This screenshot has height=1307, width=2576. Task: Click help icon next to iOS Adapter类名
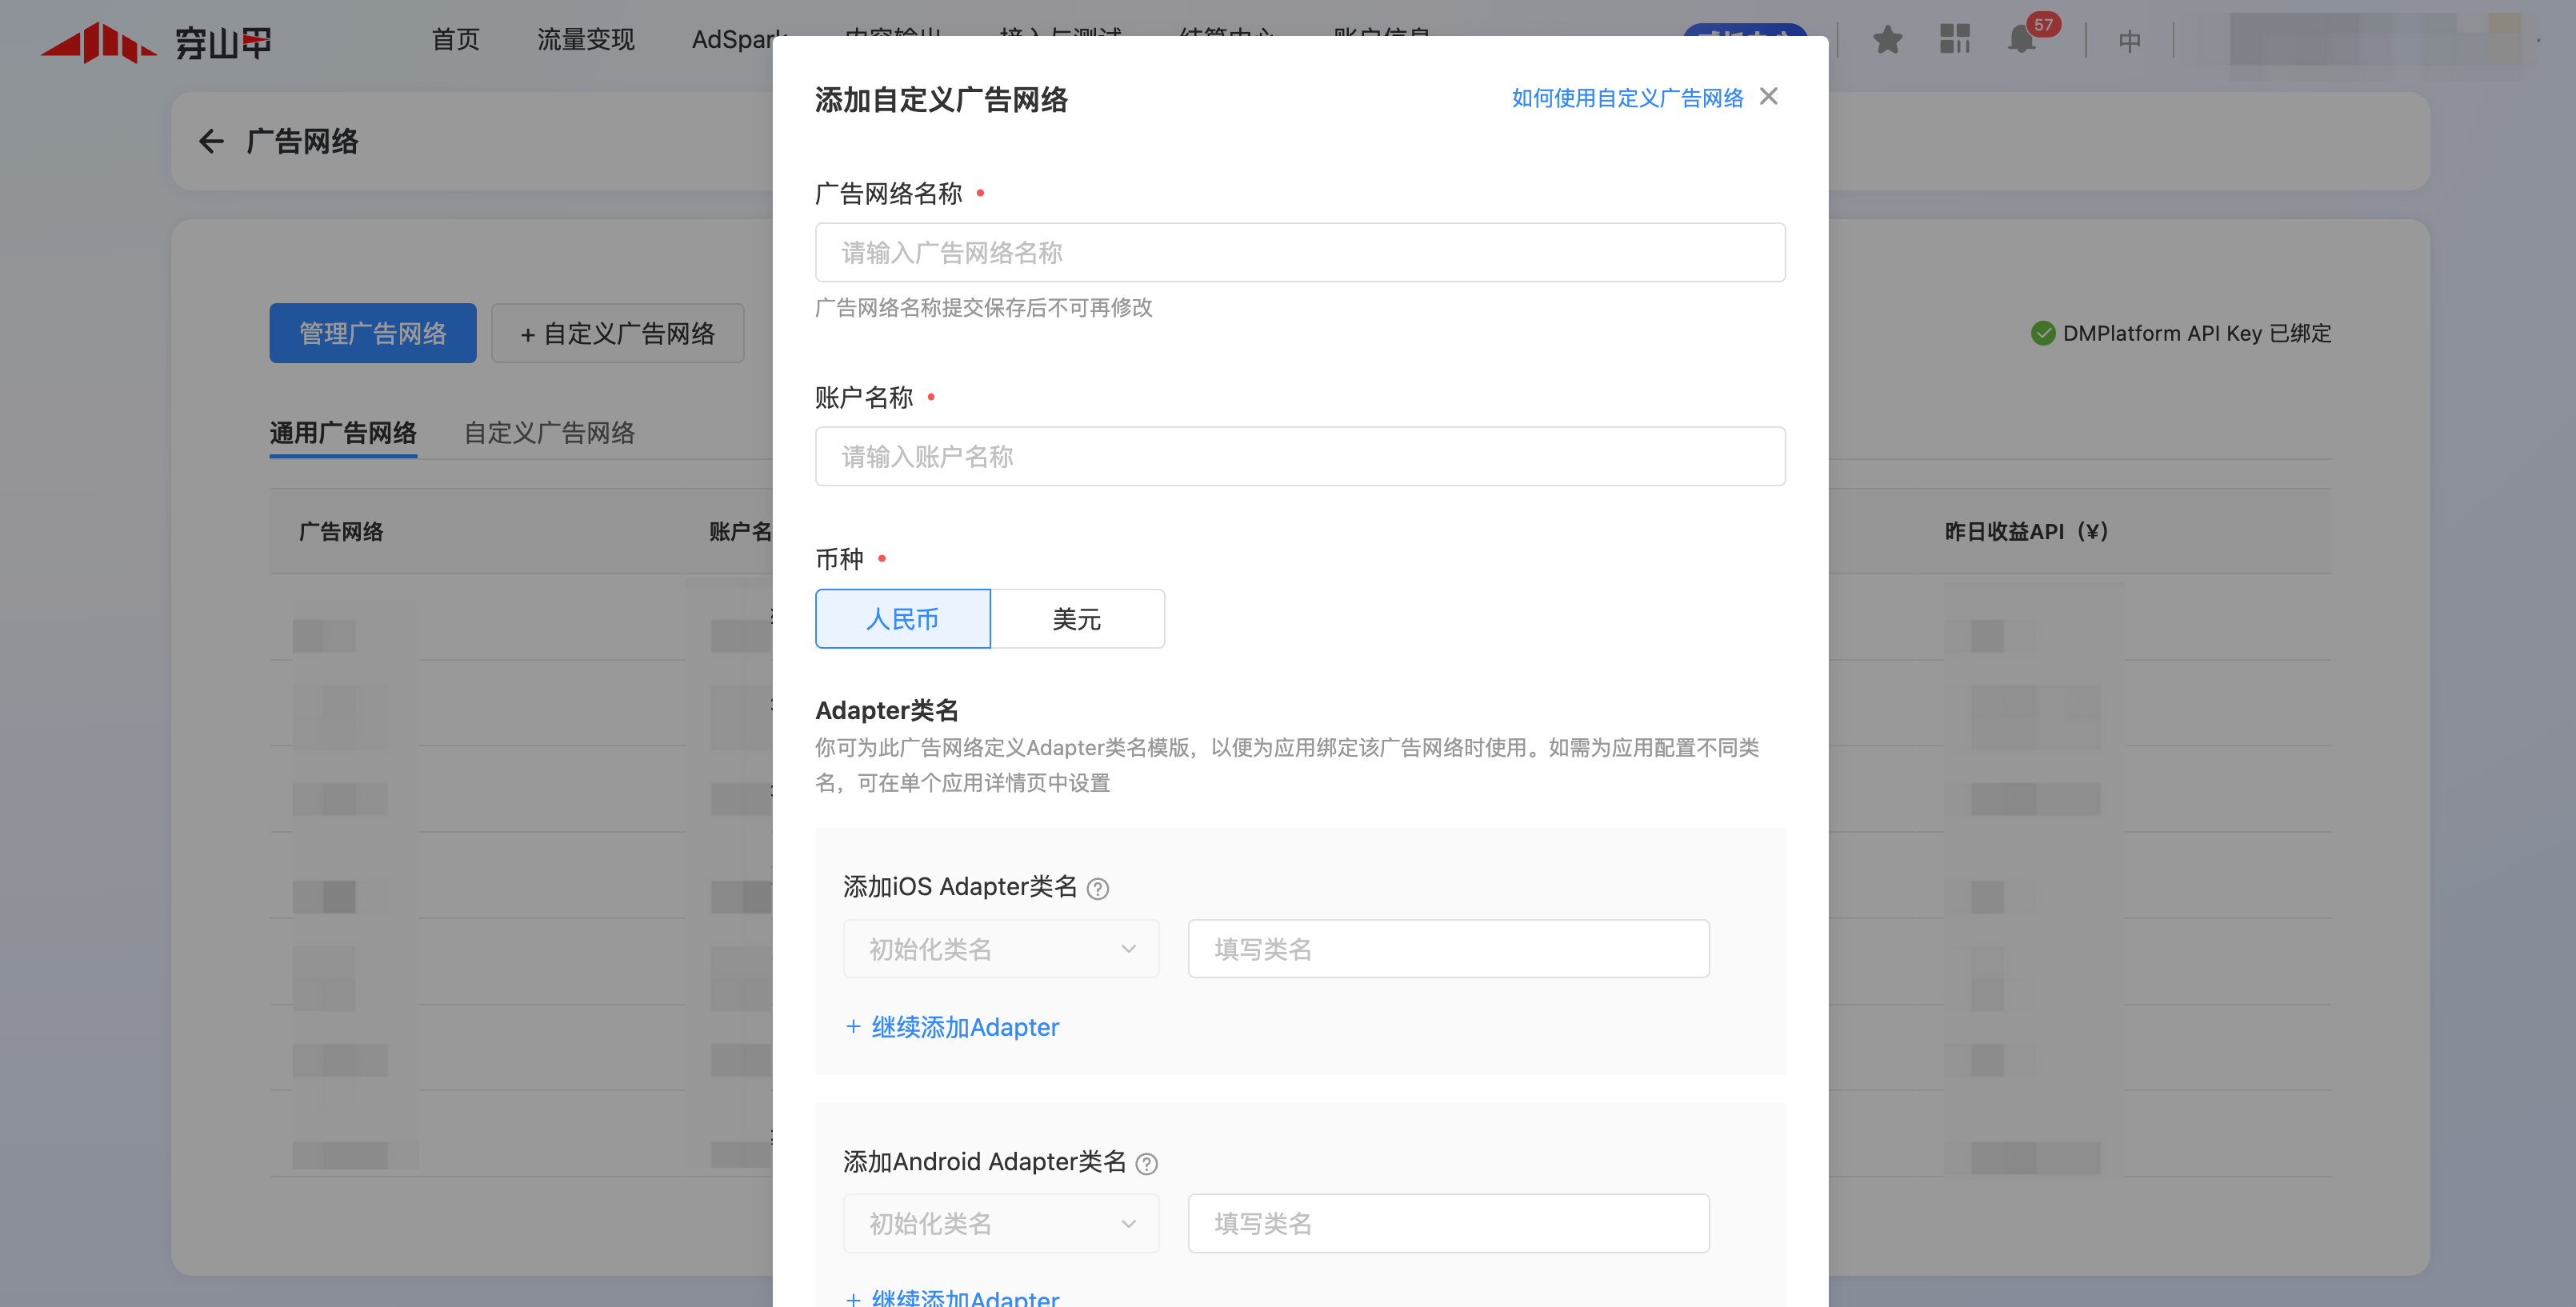pos(1098,889)
